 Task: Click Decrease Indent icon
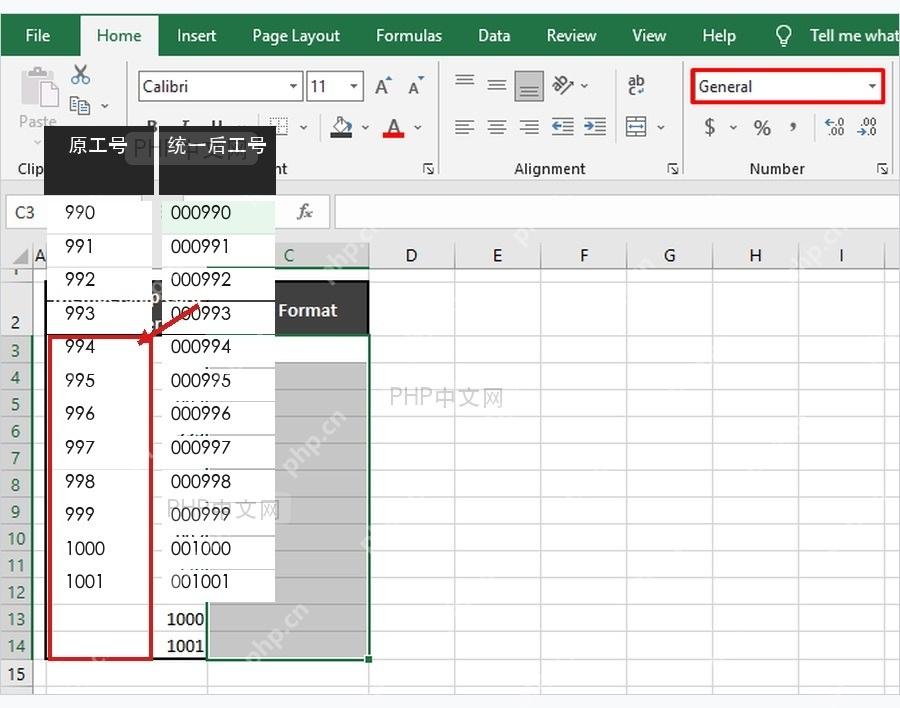point(562,126)
